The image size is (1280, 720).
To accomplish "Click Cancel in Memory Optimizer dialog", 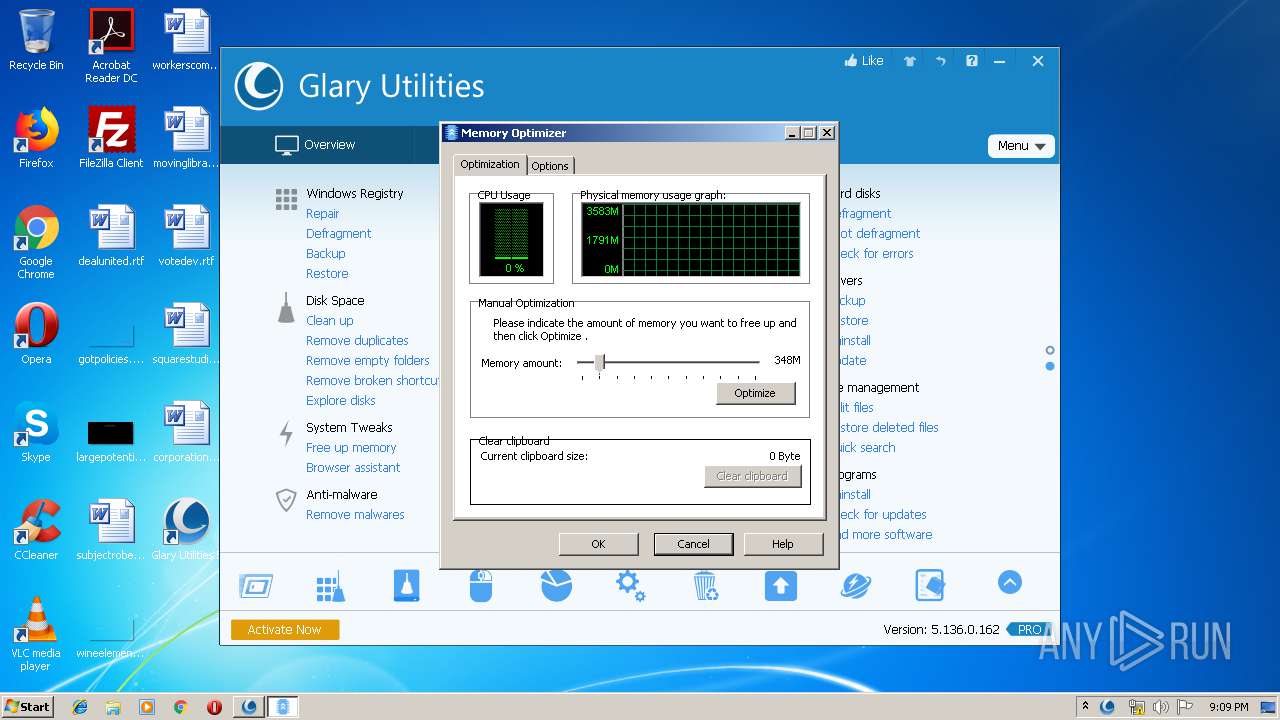I will click(693, 544).
